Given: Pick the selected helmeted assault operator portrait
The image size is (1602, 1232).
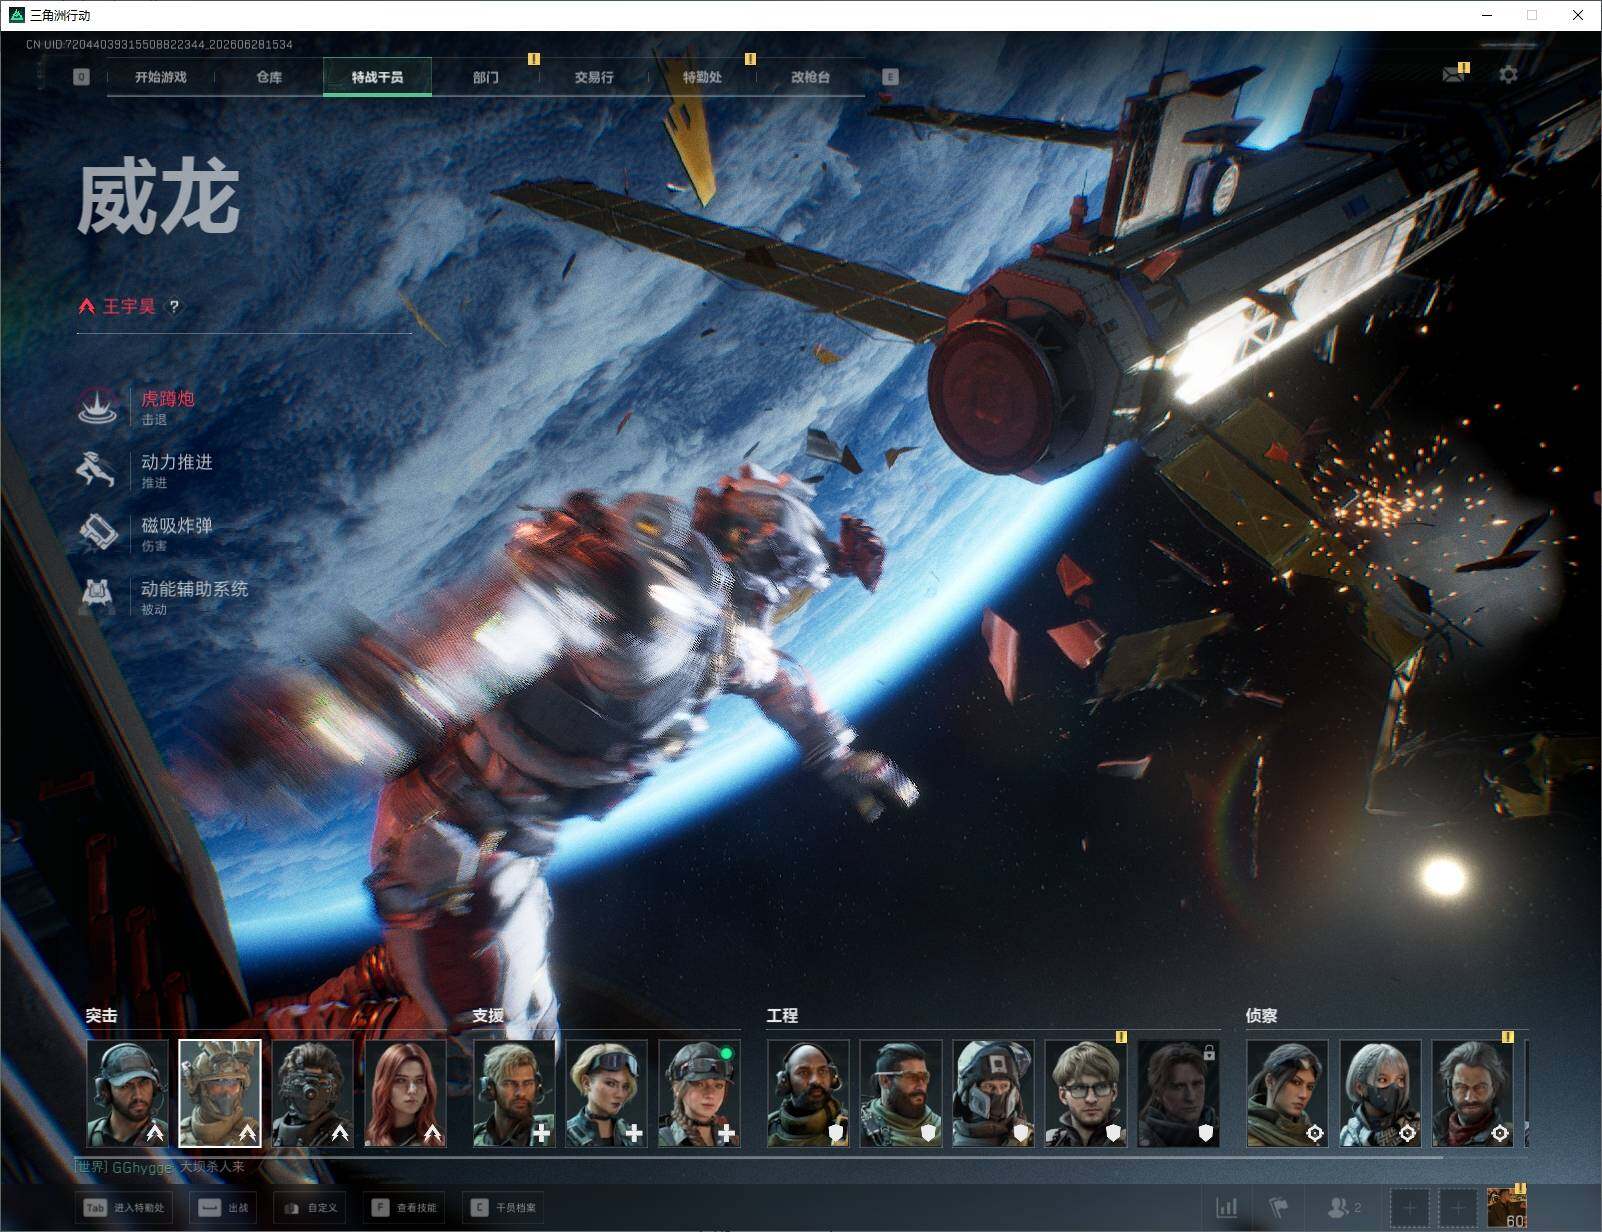Looking at the screenshot, I should pos(220,1093).
